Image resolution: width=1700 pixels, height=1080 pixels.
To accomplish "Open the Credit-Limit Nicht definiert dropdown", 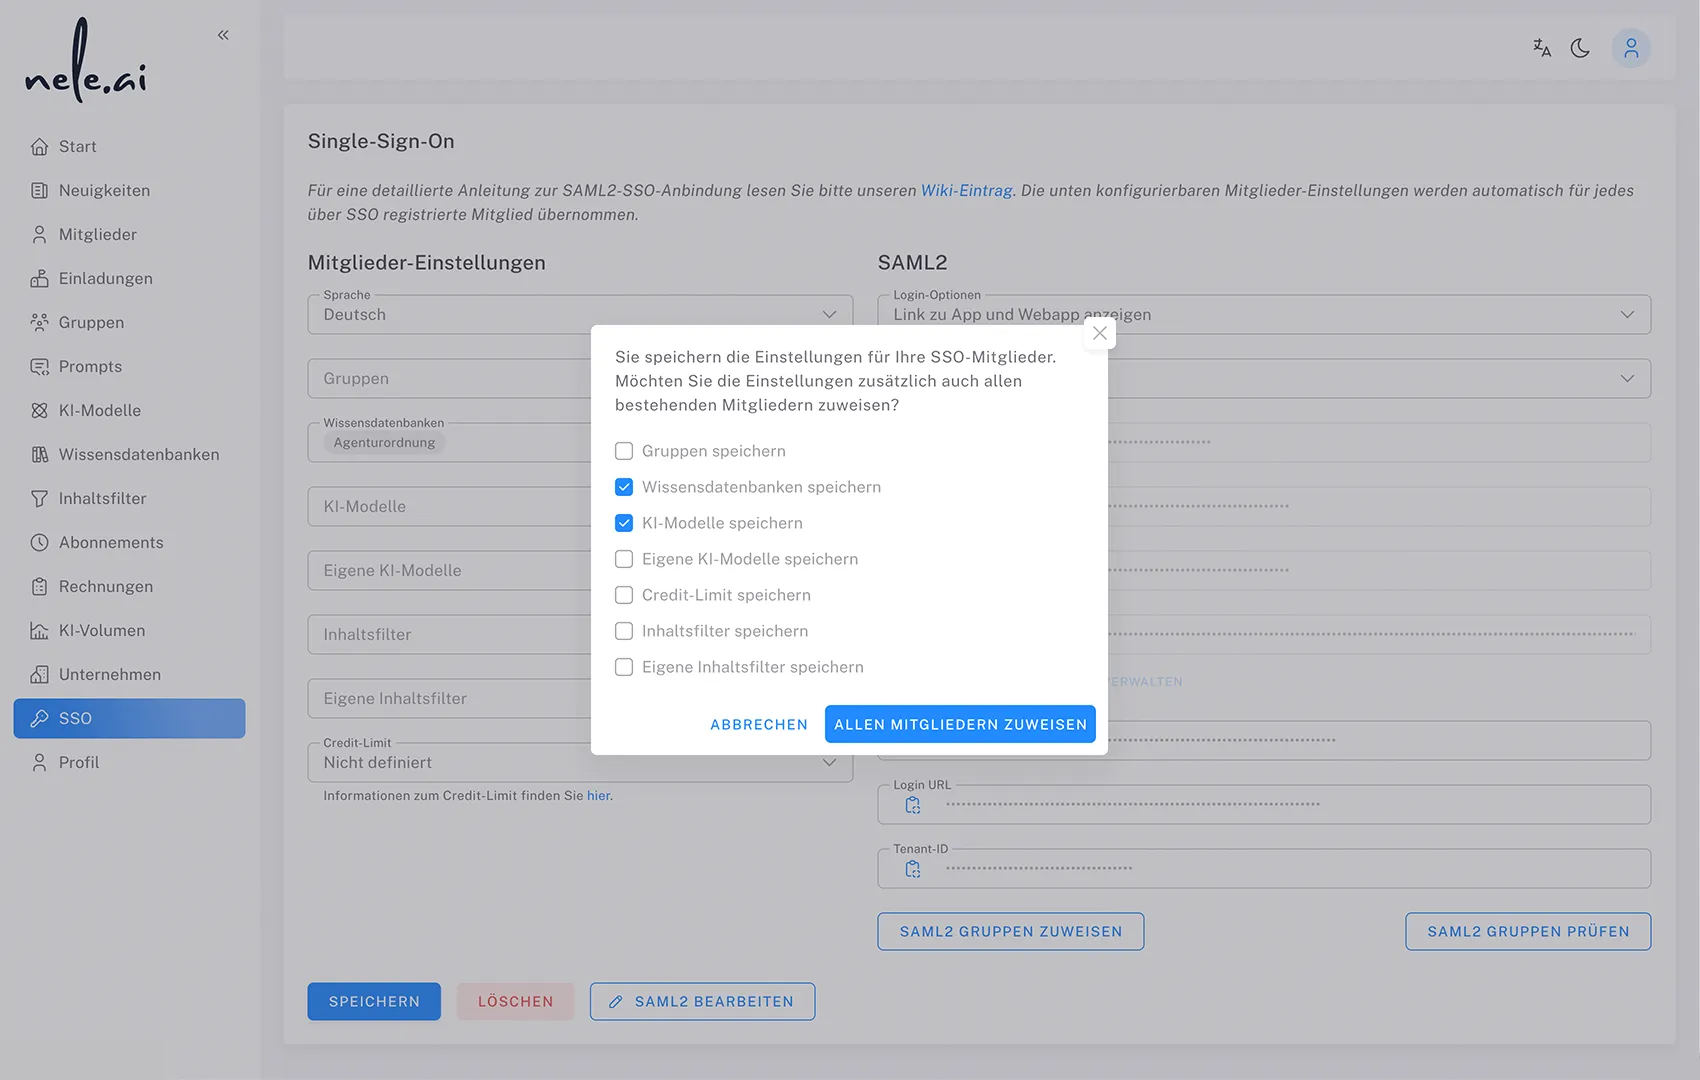I will click(x=580, y=763).
